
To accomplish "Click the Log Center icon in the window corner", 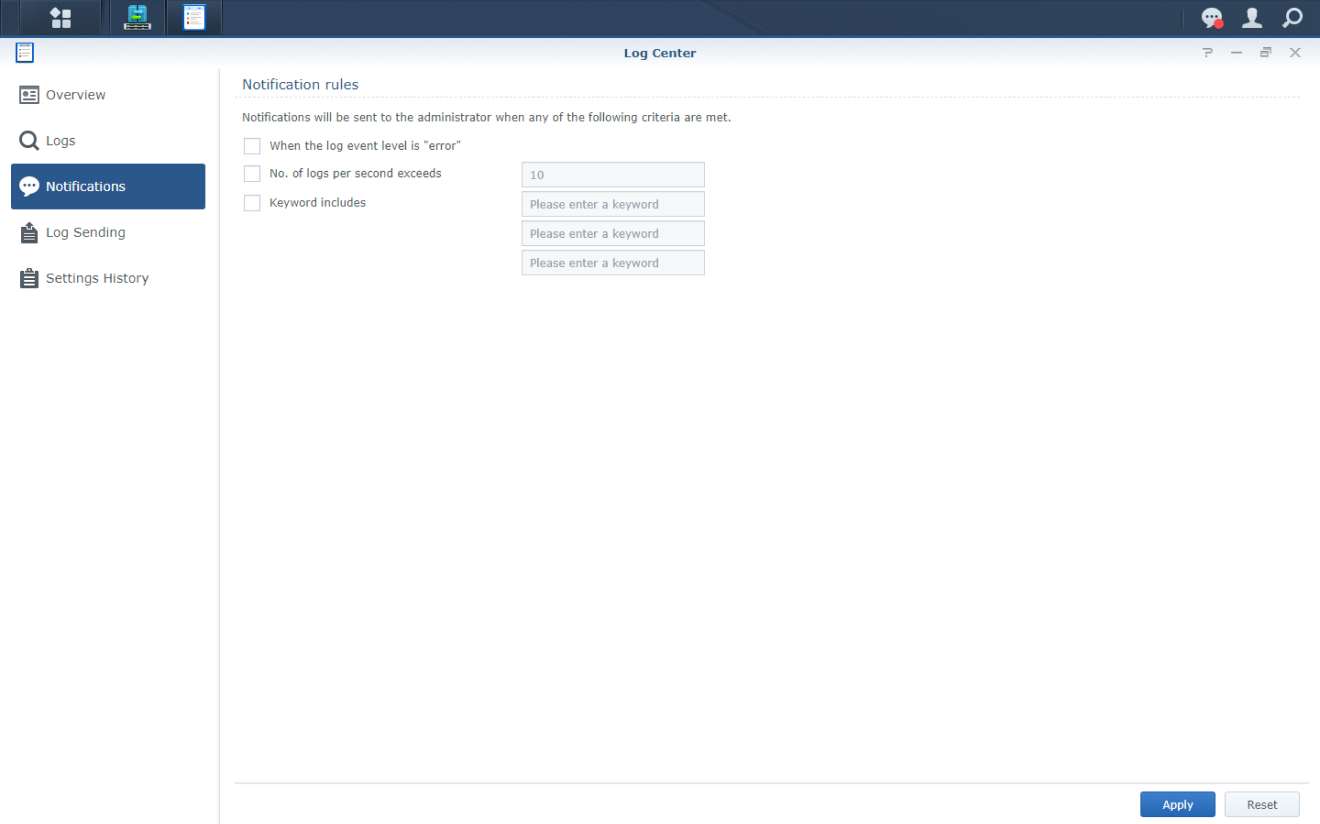I will pos(24,51).
